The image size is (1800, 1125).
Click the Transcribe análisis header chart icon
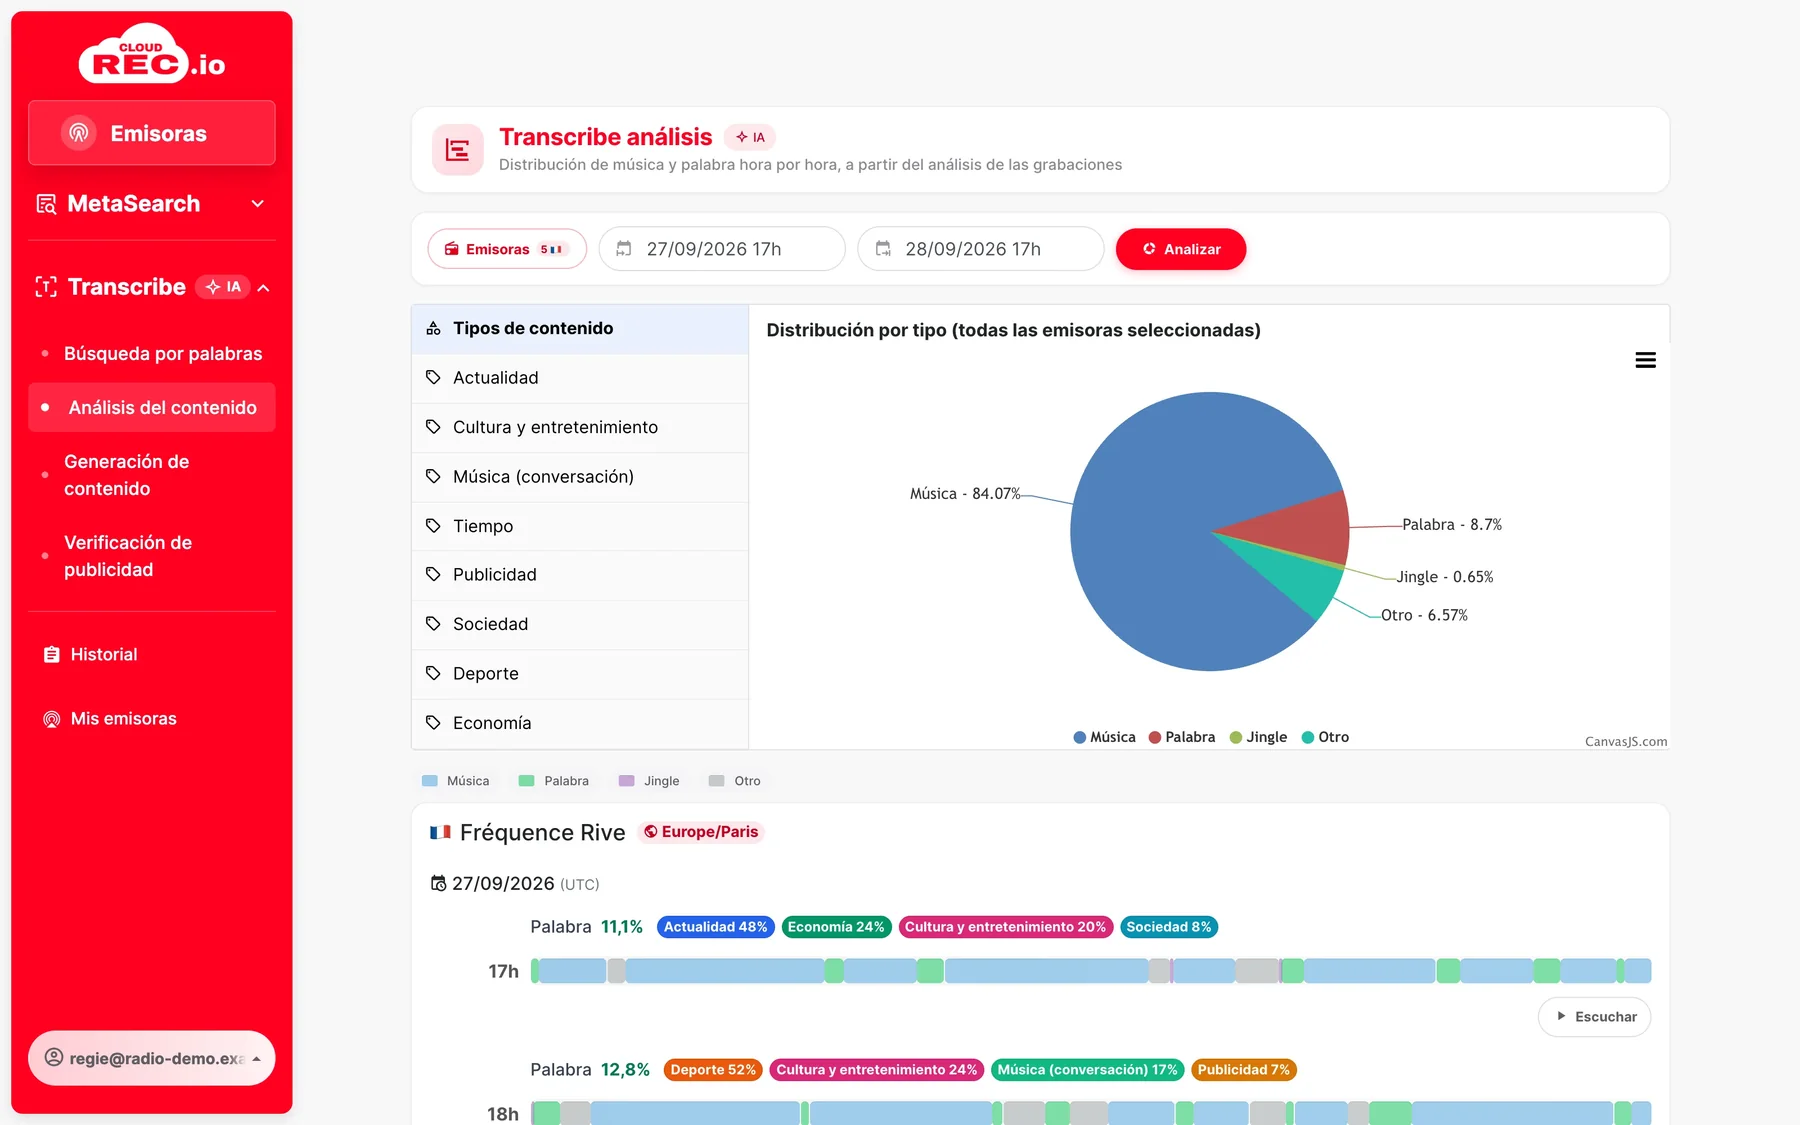[x=458, y=150]
